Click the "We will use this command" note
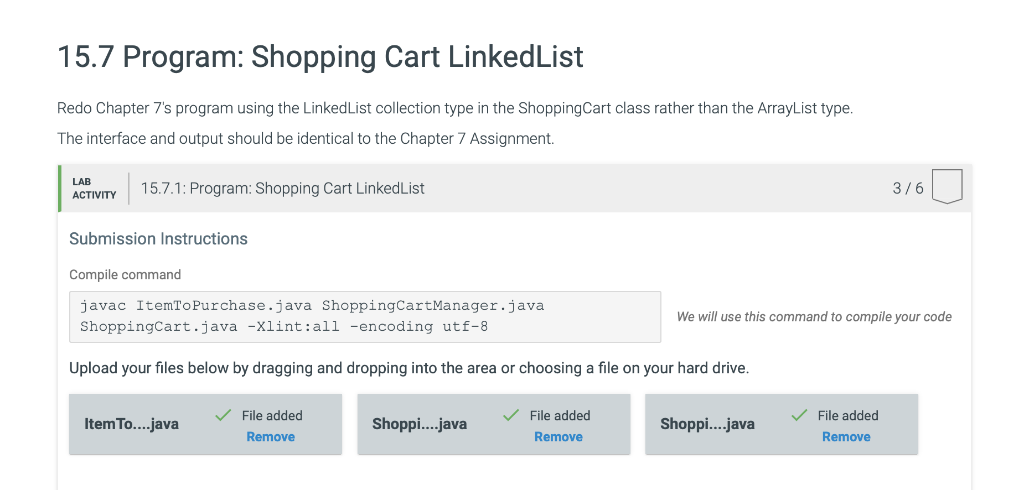Screen dimensions: 1024x490 814,317
